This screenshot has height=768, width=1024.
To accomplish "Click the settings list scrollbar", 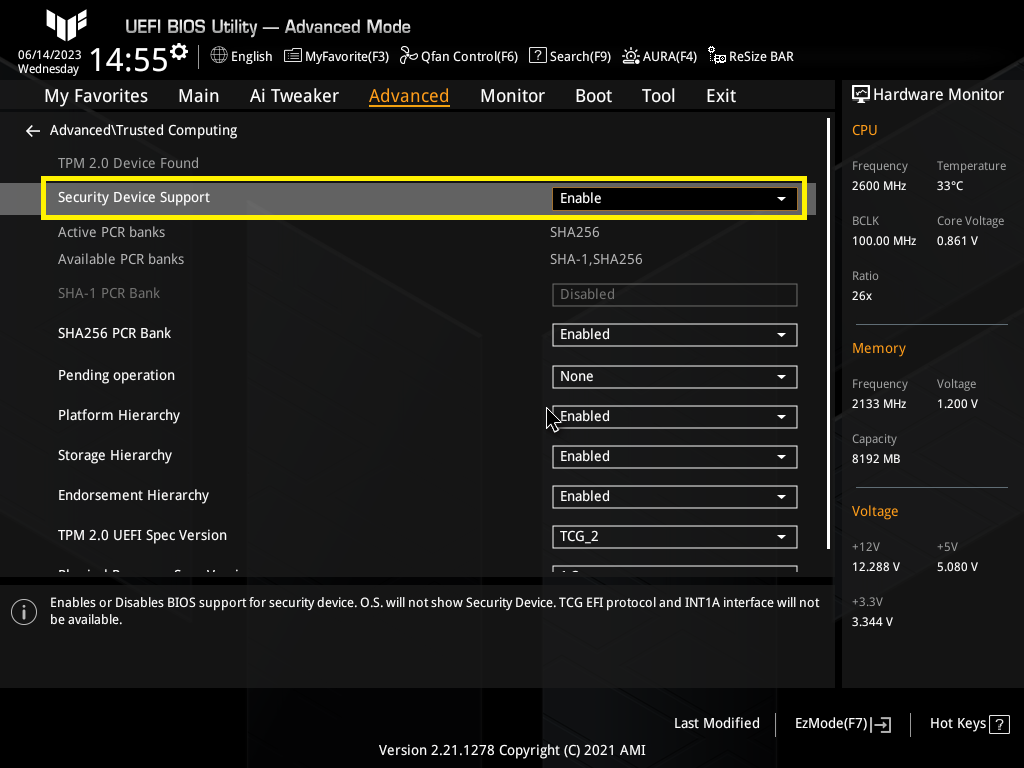I will tap(828, 333).
